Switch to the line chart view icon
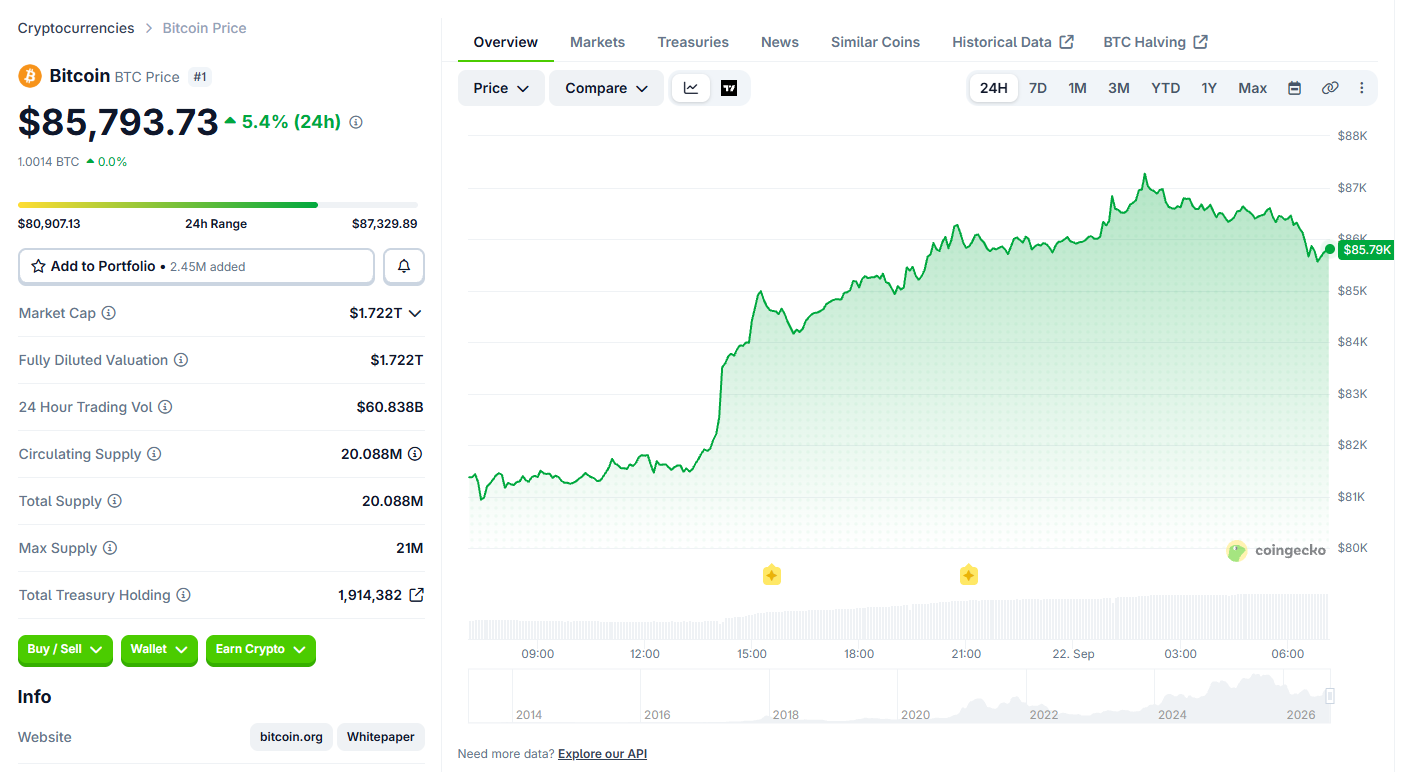This screenshot has width=1401, height=772. [x=691, y=88]
